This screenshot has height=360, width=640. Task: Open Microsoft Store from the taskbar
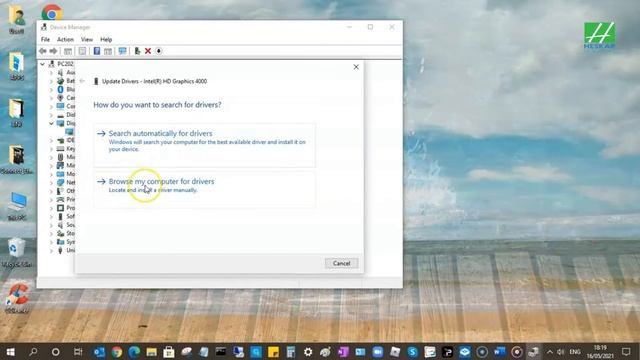coord(169,352)
